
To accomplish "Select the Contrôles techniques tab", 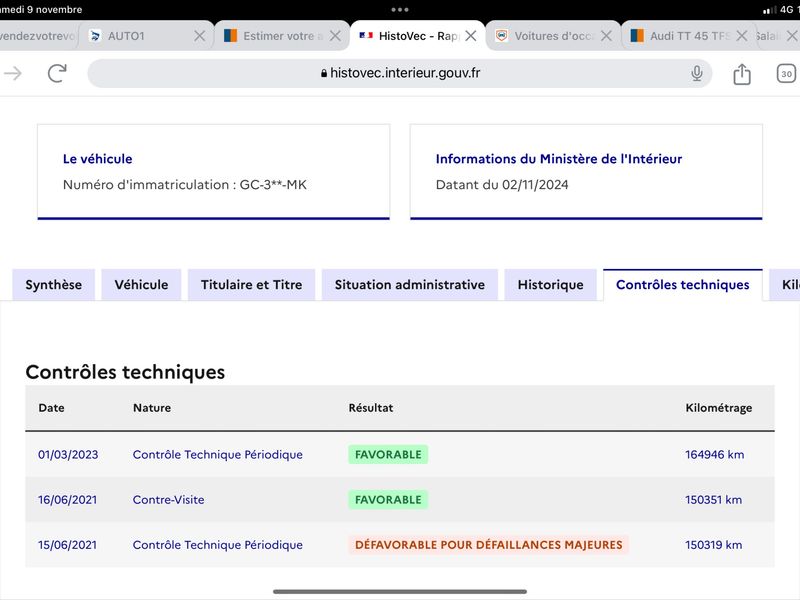I will (683, 285).
